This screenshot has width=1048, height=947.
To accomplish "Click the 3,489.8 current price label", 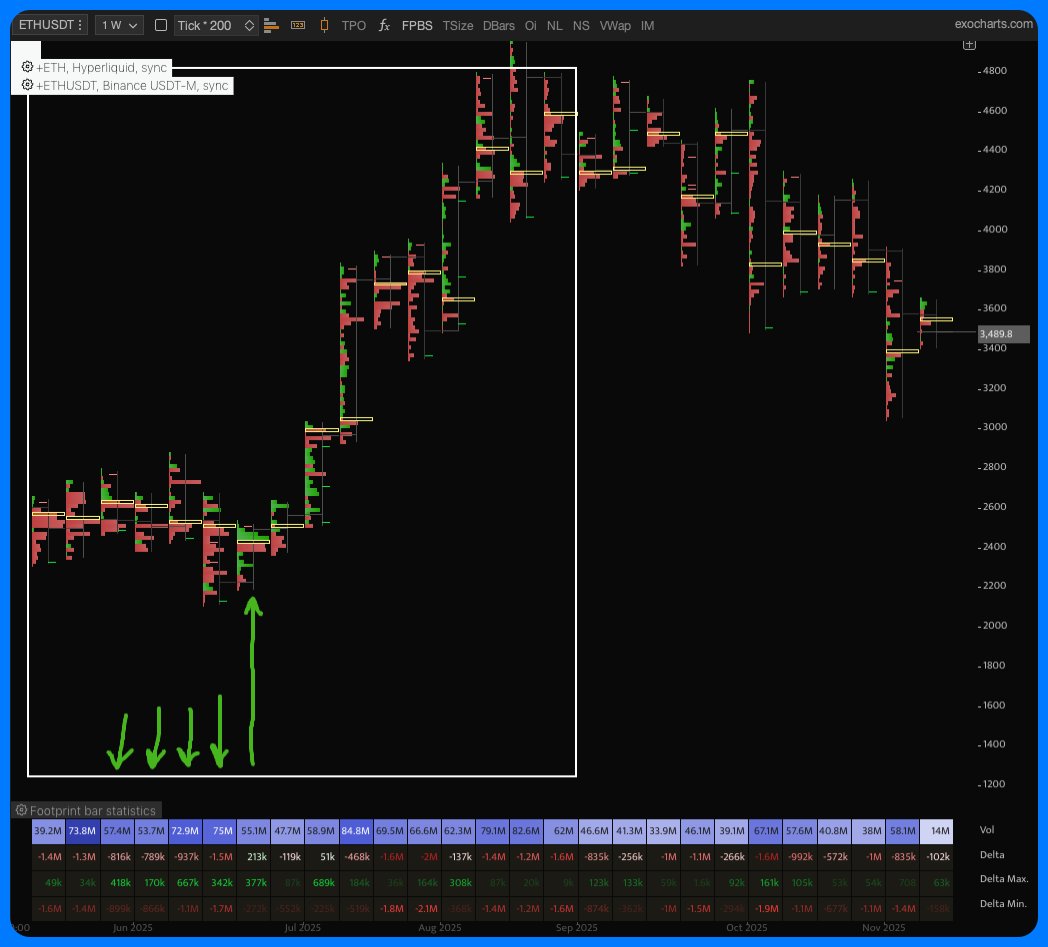I will tap(1003, 333).
